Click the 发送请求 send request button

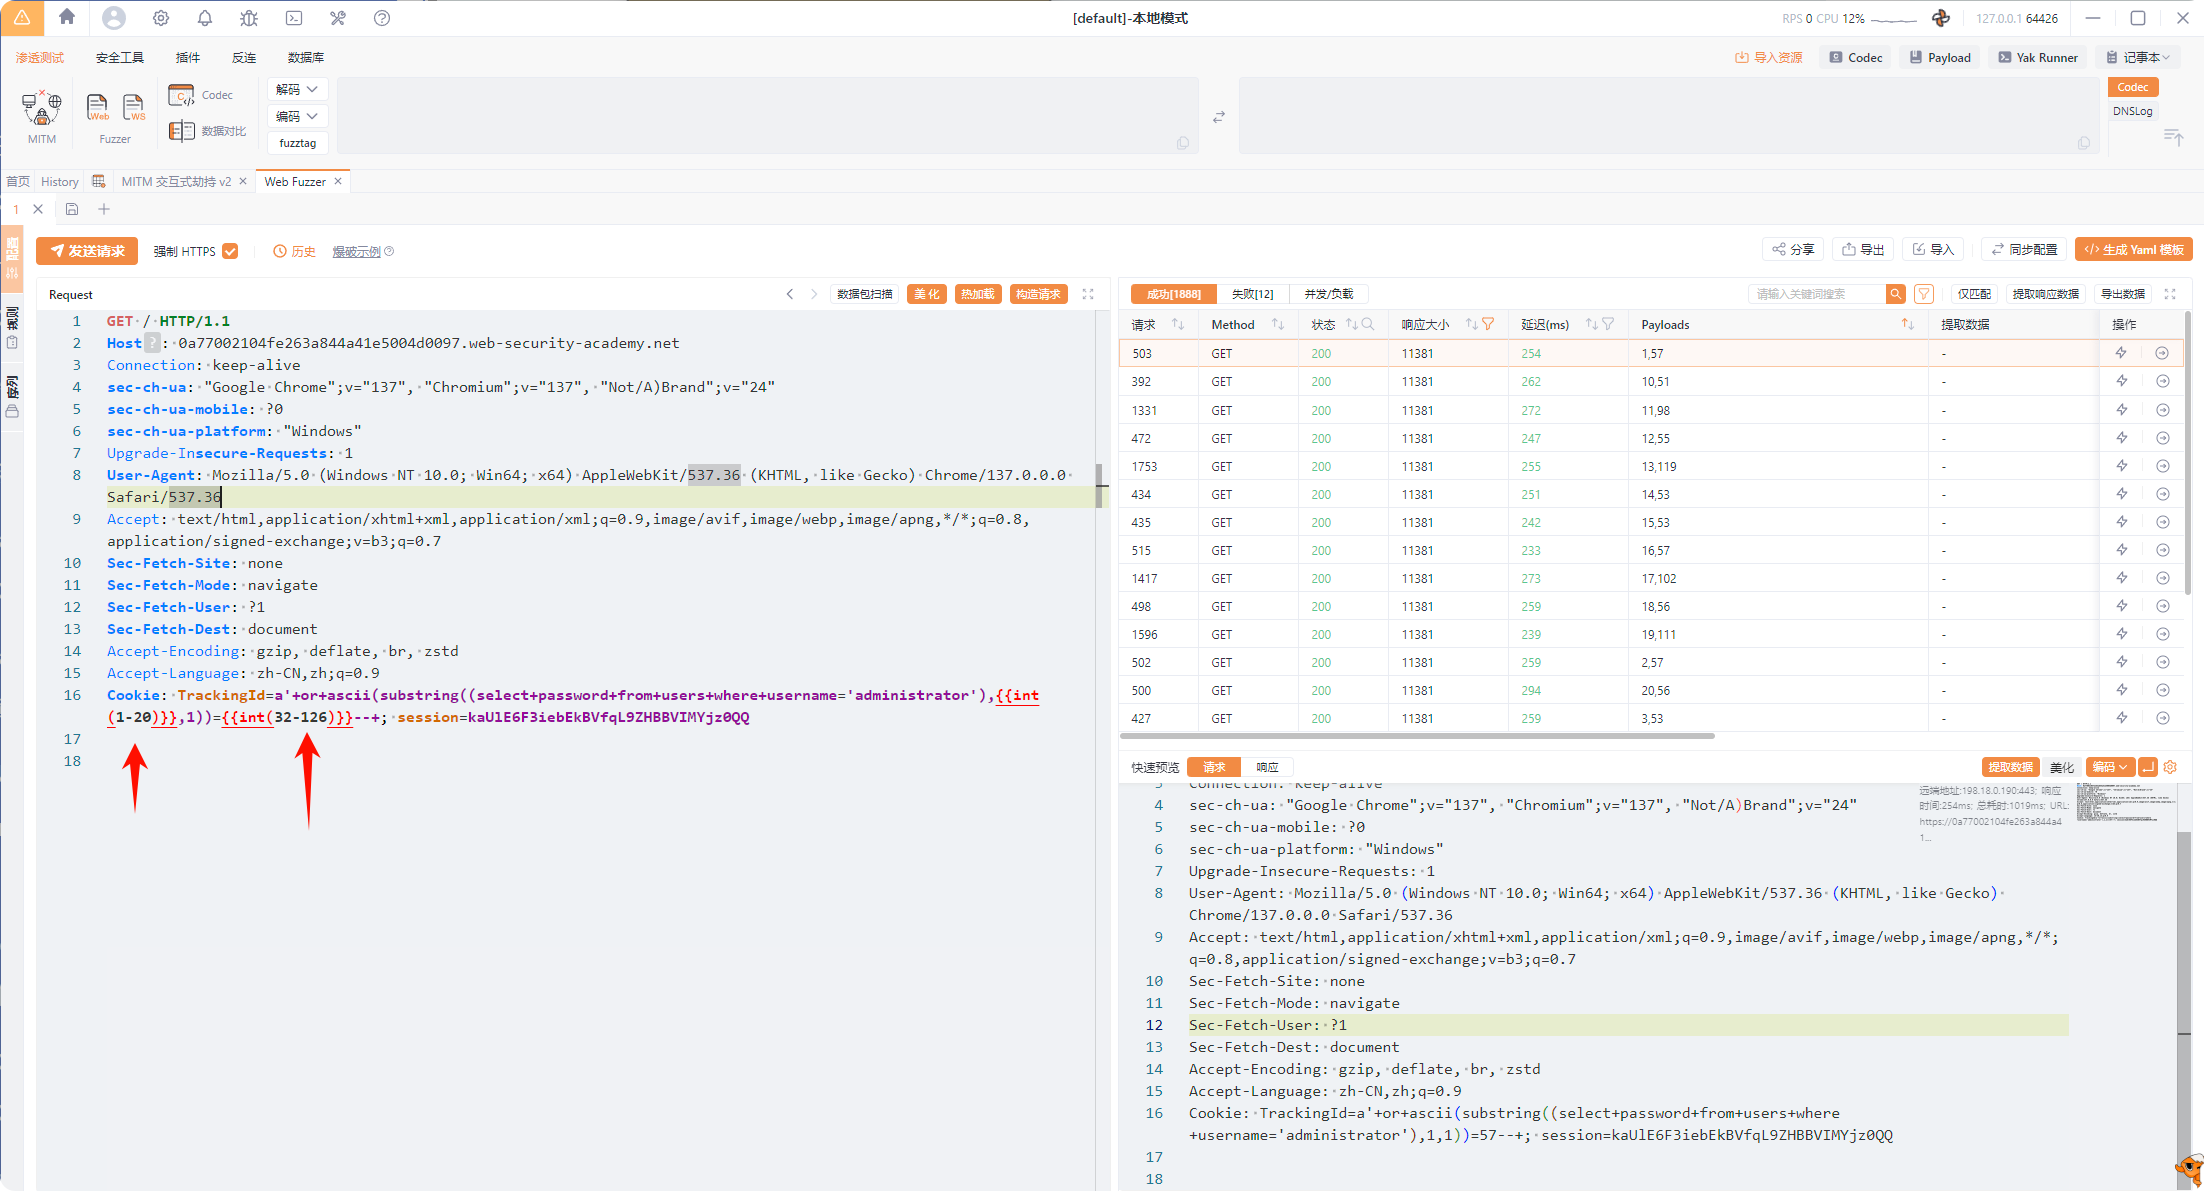tap(87, 251)
